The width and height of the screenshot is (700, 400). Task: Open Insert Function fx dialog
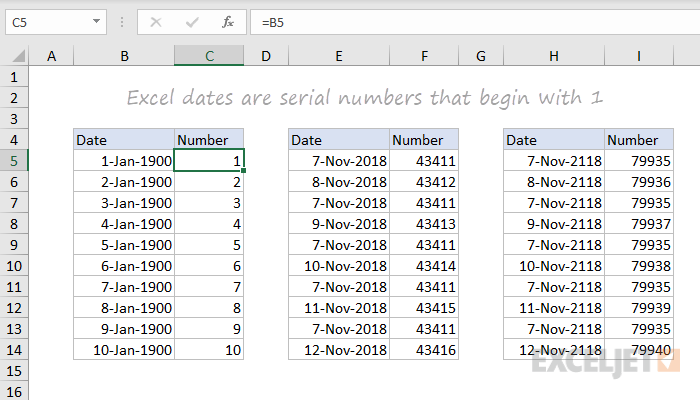(x=228, y=21)
